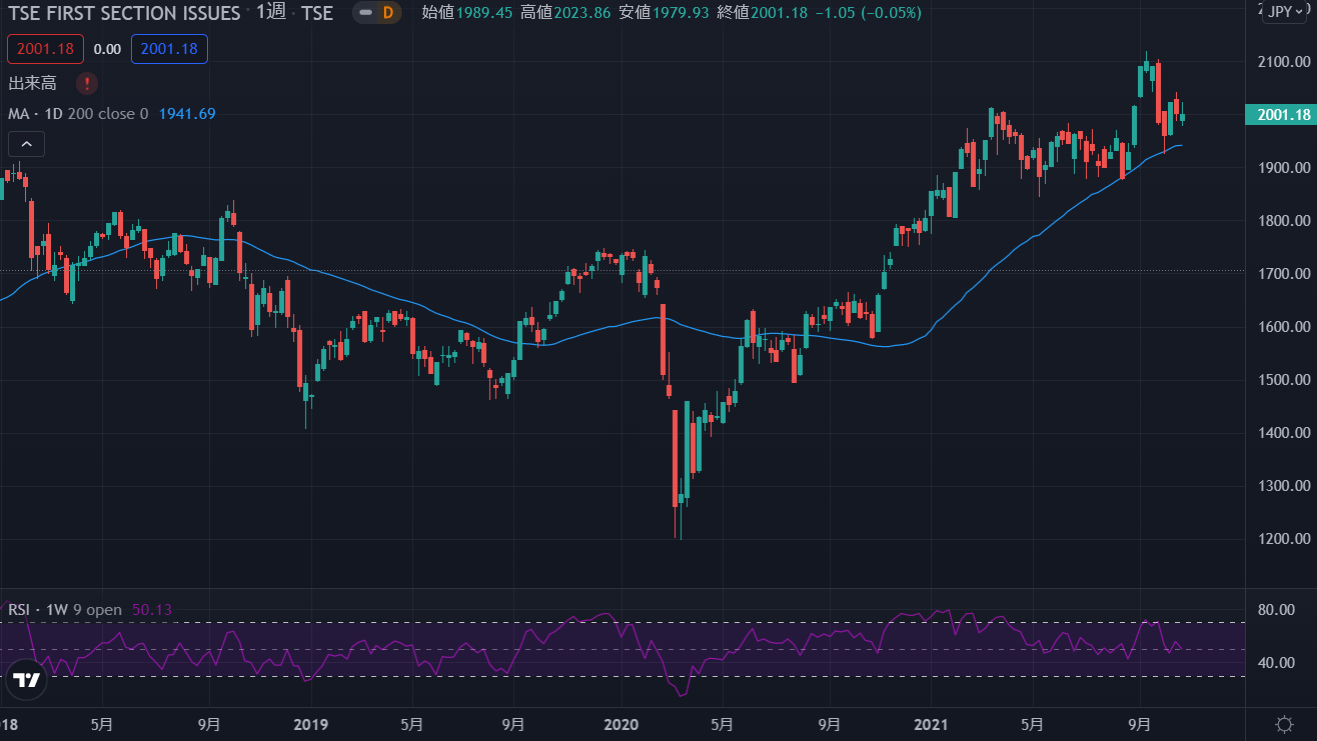Collapse the indicator legend with the chevron
1317x741 pixels.
click(26, 144)
